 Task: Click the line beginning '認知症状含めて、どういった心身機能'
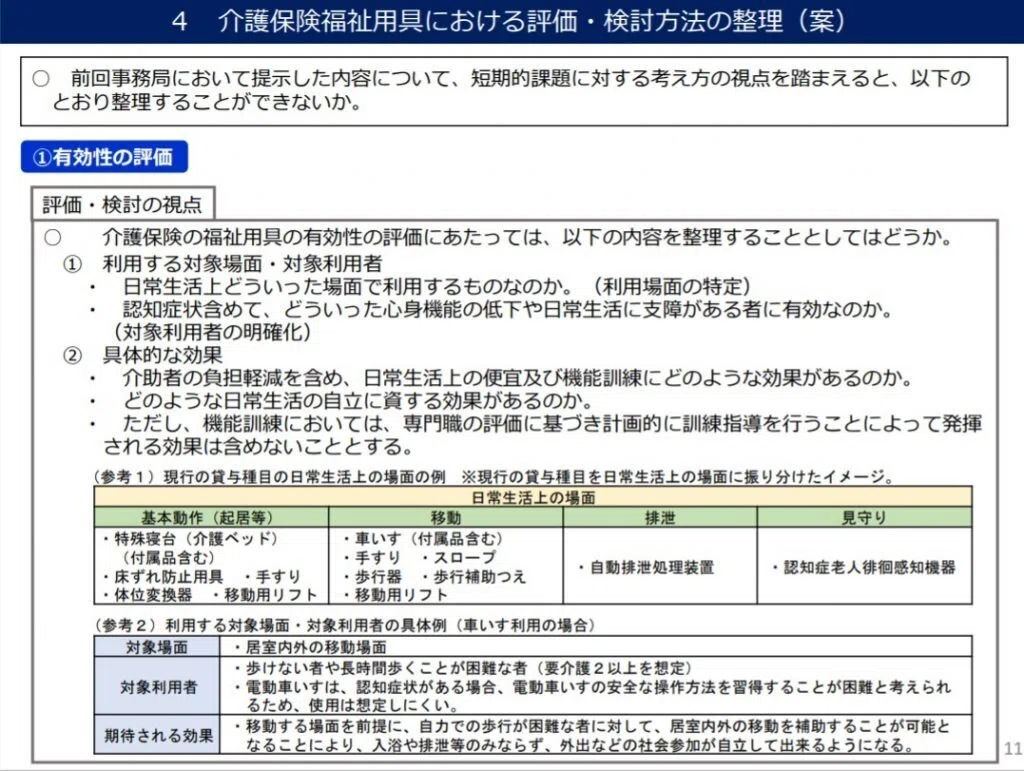pos(507,309)
